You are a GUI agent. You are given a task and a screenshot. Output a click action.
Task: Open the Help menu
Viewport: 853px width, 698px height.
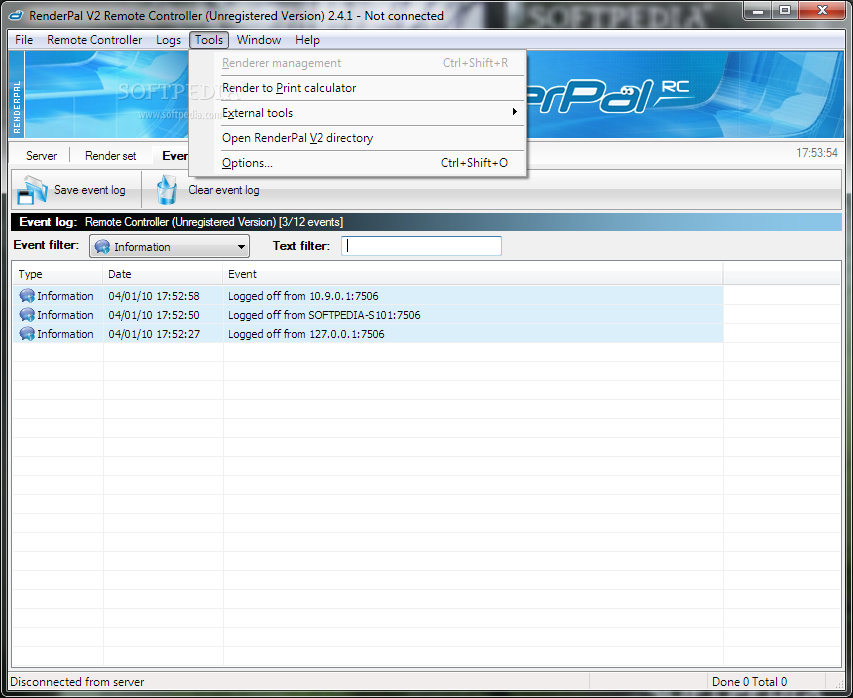point(307,40)
